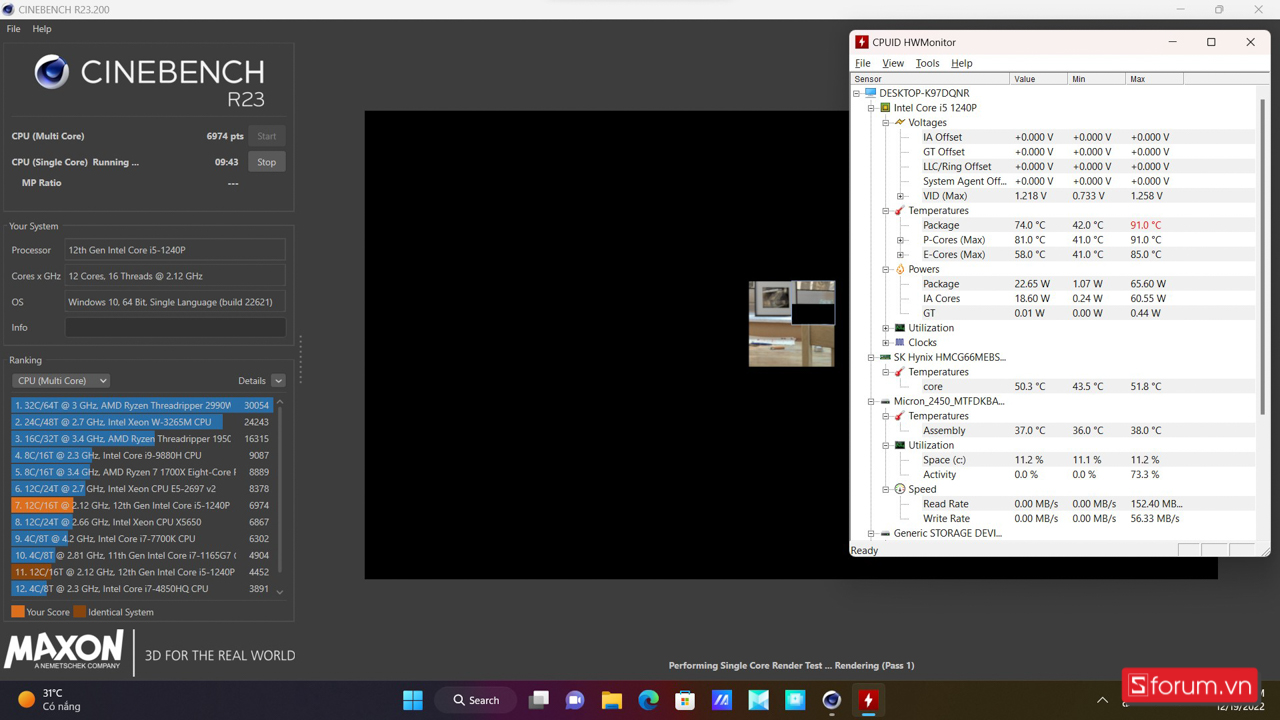Open File Explorer from the taskbar
The width and height of the screenshot is (1280, 720).
[x=612, y=700]
